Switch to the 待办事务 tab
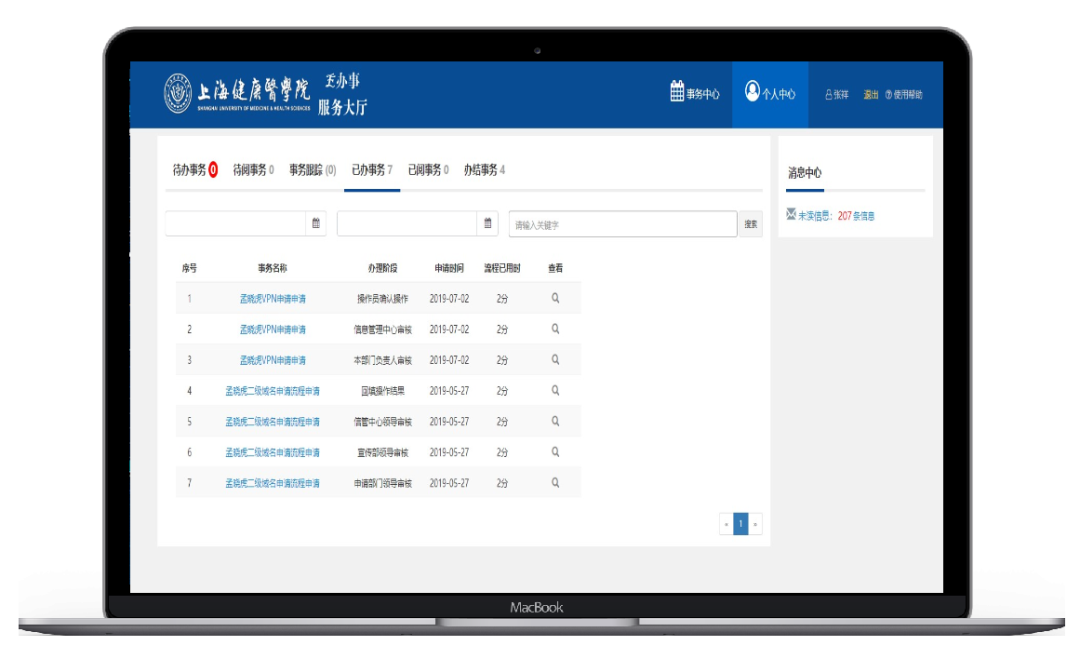Screen dimensions: 1080x659 pyautogui.click(x=194, y=170)
